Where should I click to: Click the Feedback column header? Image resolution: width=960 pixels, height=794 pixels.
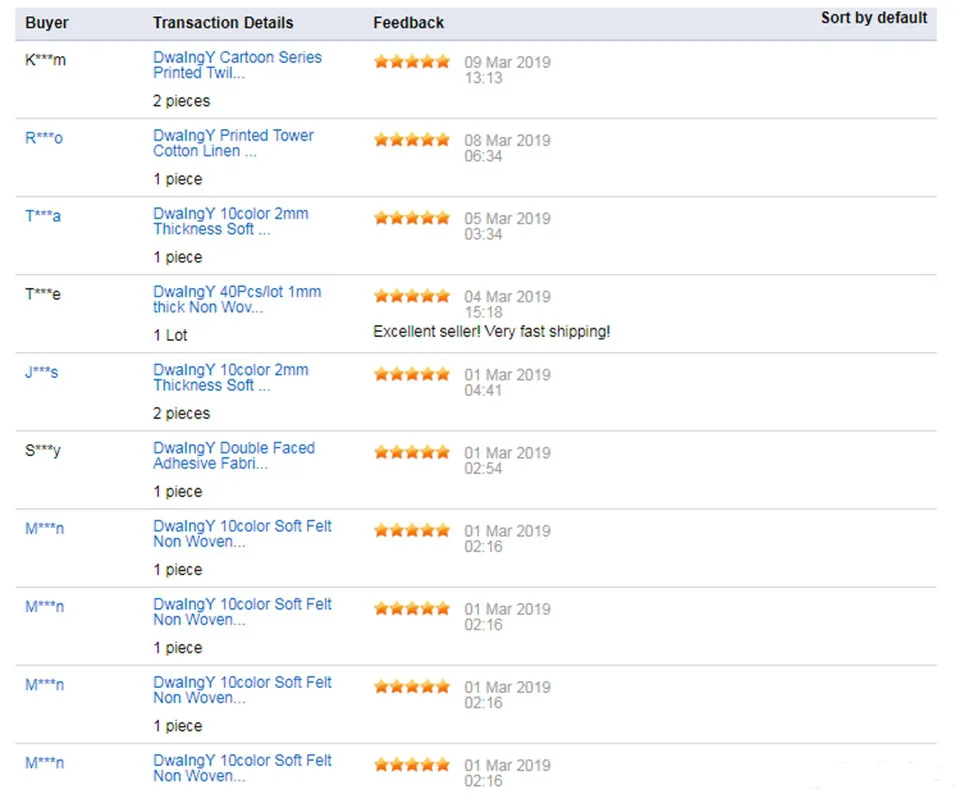[x=408, y=23]
